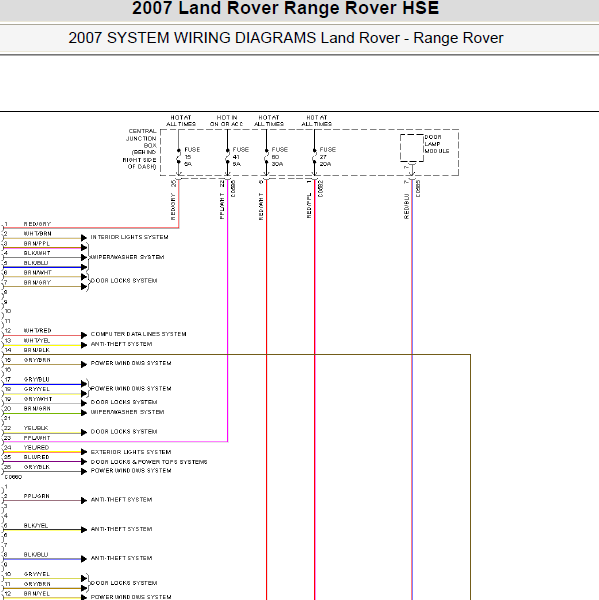Select the GRY/BLU wire label
This screenshot has width=599, height=600.
[37, 380]
